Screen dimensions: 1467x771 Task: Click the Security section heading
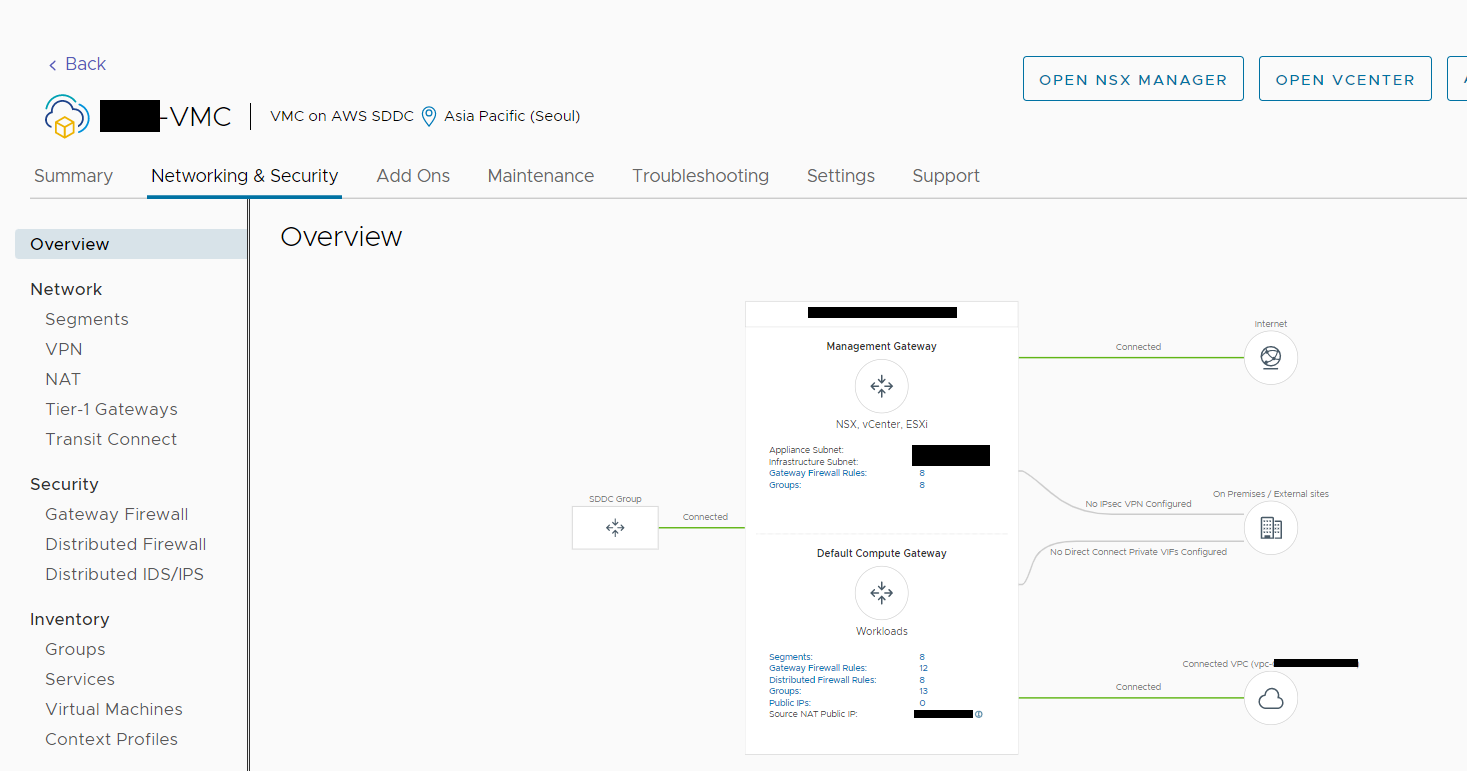click(64, 484)
